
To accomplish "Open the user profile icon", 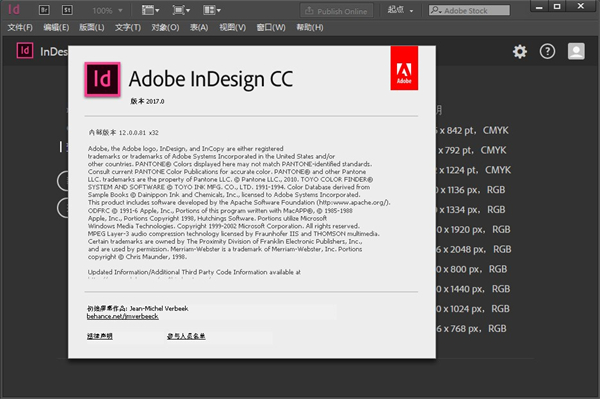I will coord(576,51).
